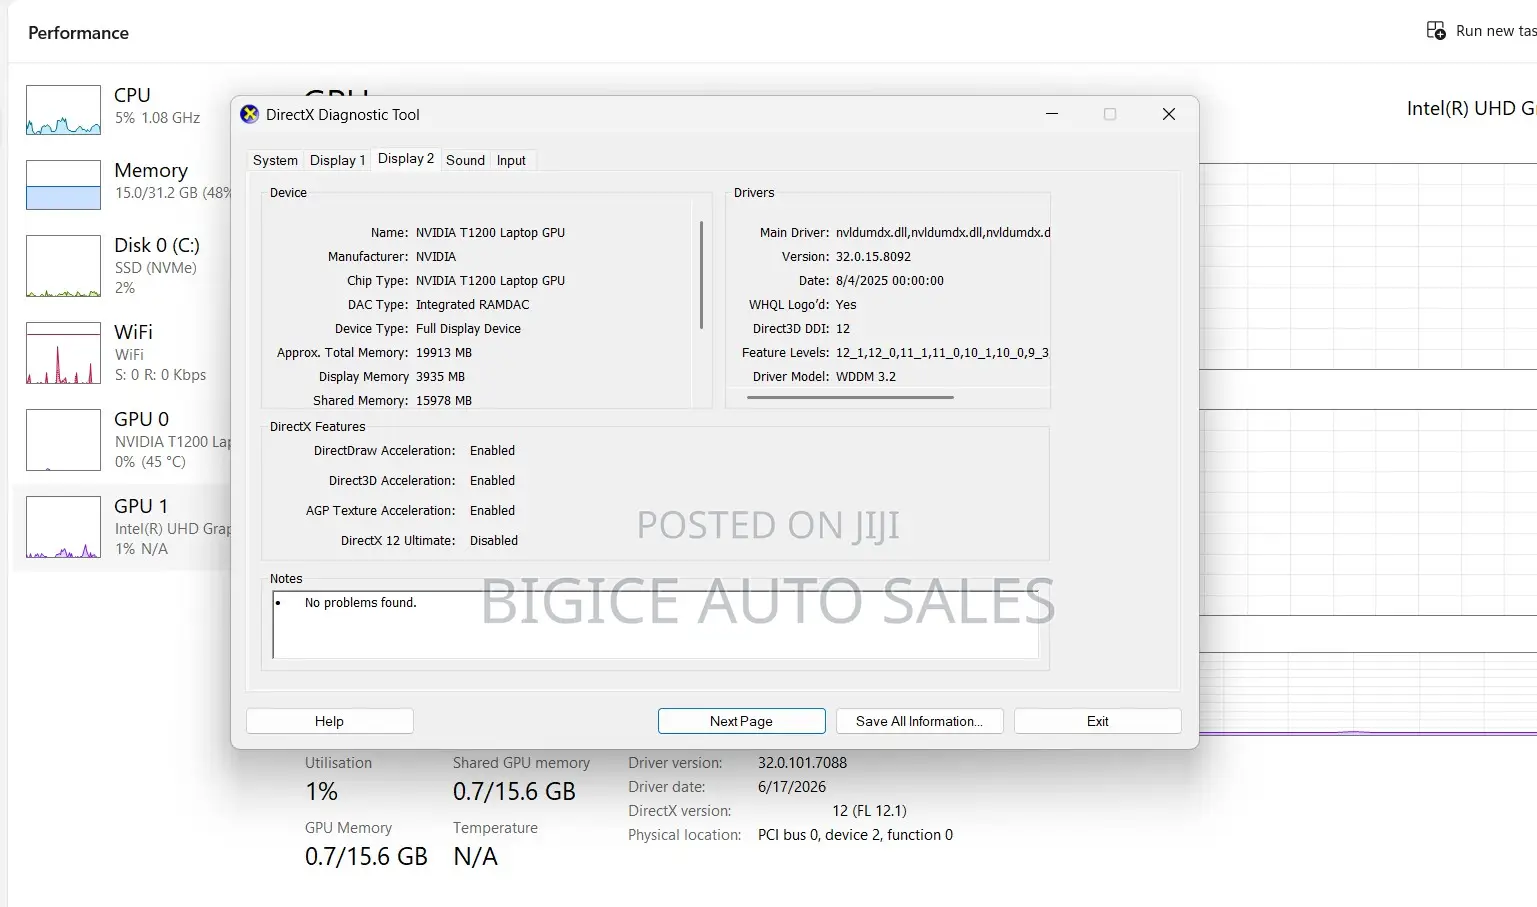Click Physical location PCI bus 0 value

tap(855, 835)
